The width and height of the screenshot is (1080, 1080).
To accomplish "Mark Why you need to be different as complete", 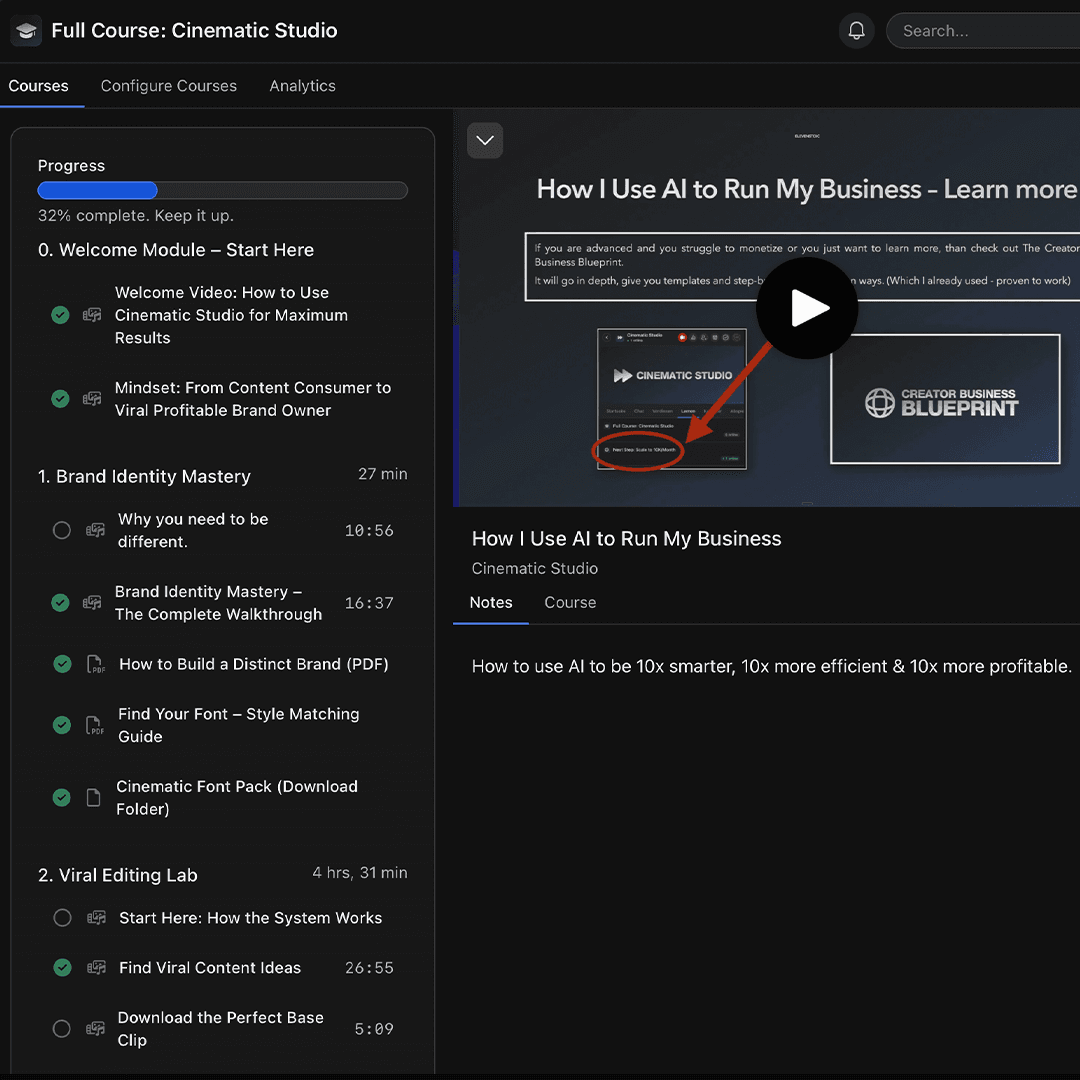I will 62,530.
